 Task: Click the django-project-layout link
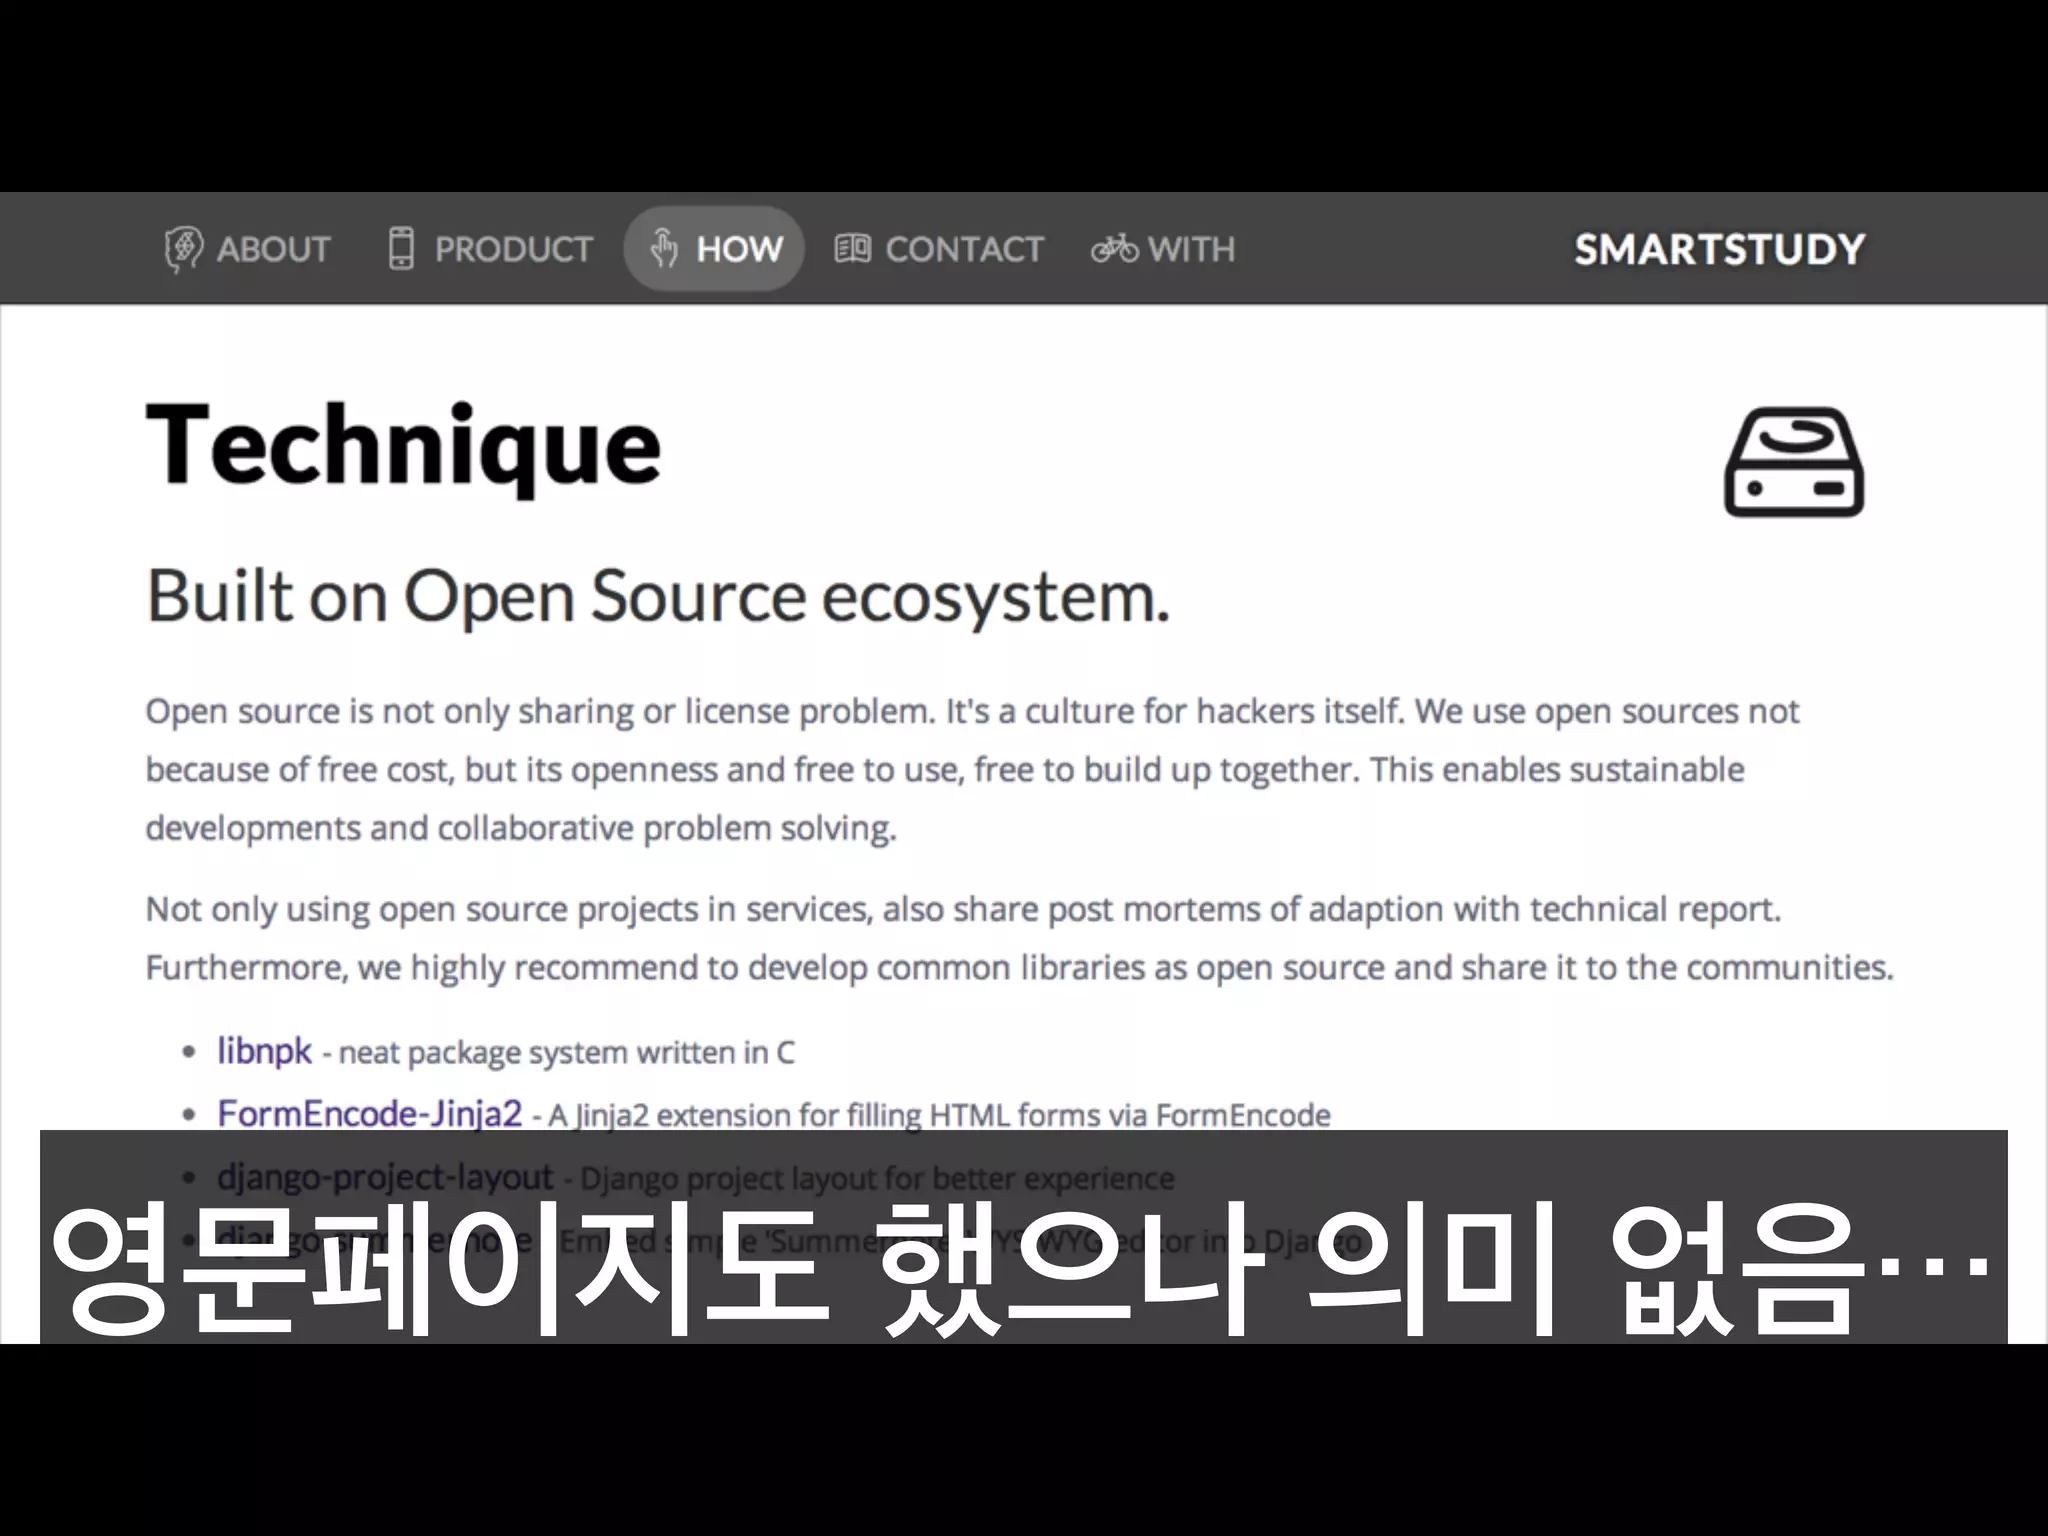384,1177
